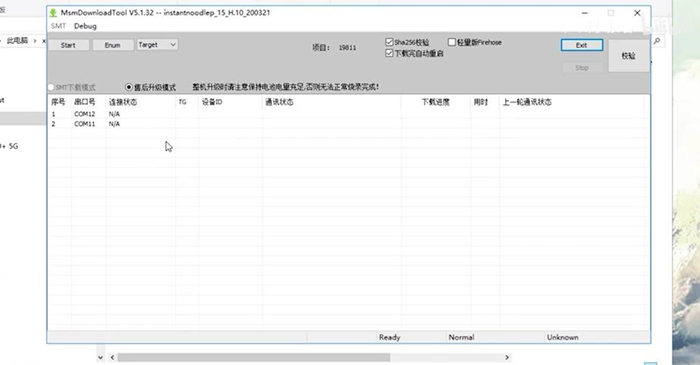Image resolution: width=700 pixels, height=365 pixels.
Task: Open the SMT menu
Action: click(x=58, y=26)
